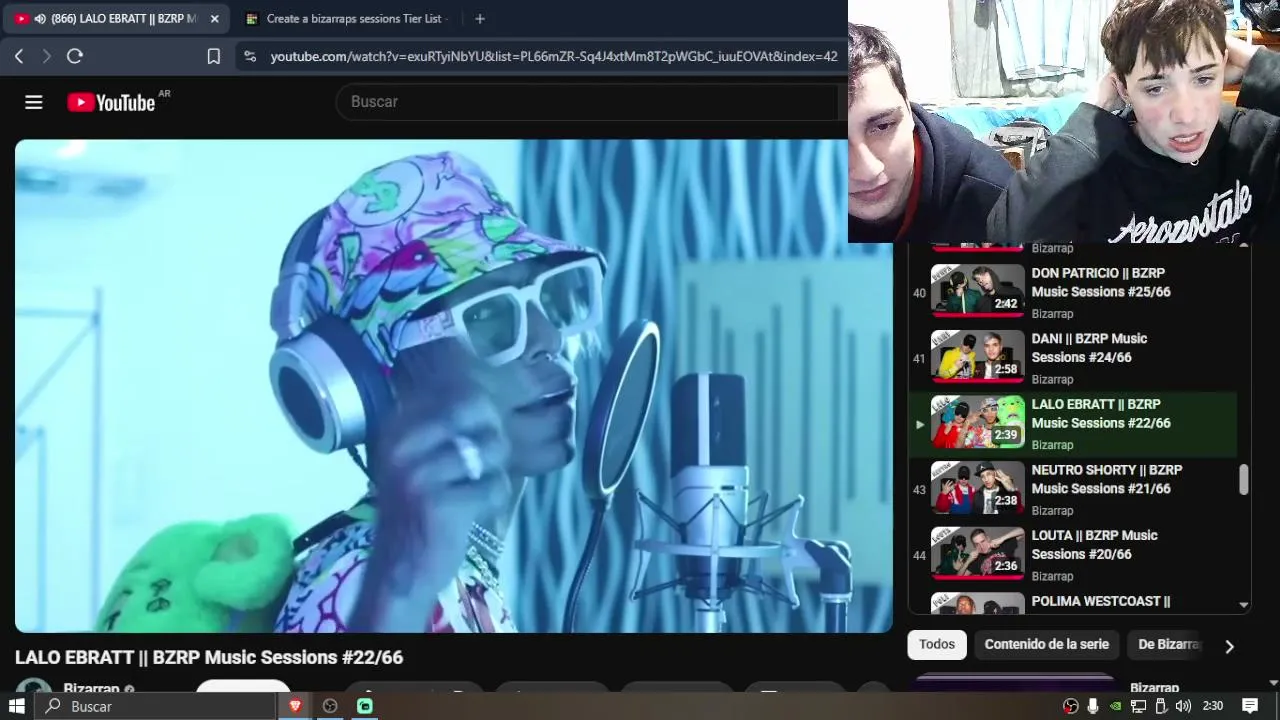
Task: Open the Windows notification center icon
Action: (x=1250, y=706)
